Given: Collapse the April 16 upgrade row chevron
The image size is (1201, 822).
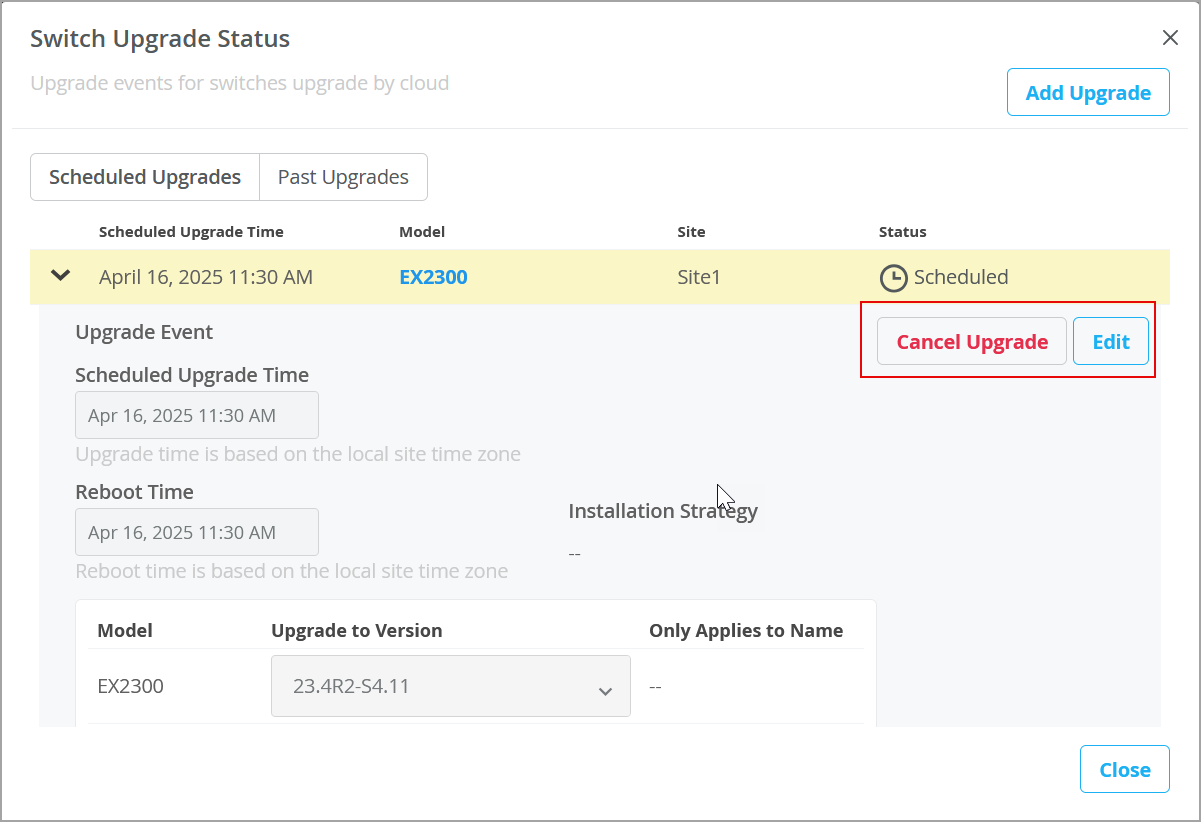Looking at the screenshot, I should [61, 276].
